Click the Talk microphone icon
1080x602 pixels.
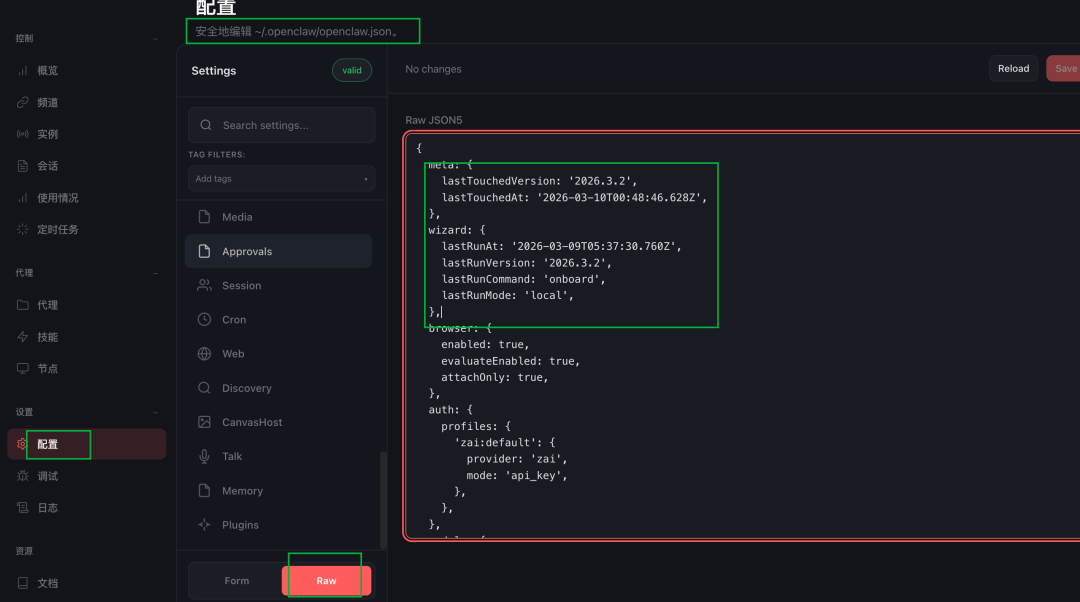tap(204, 457)
